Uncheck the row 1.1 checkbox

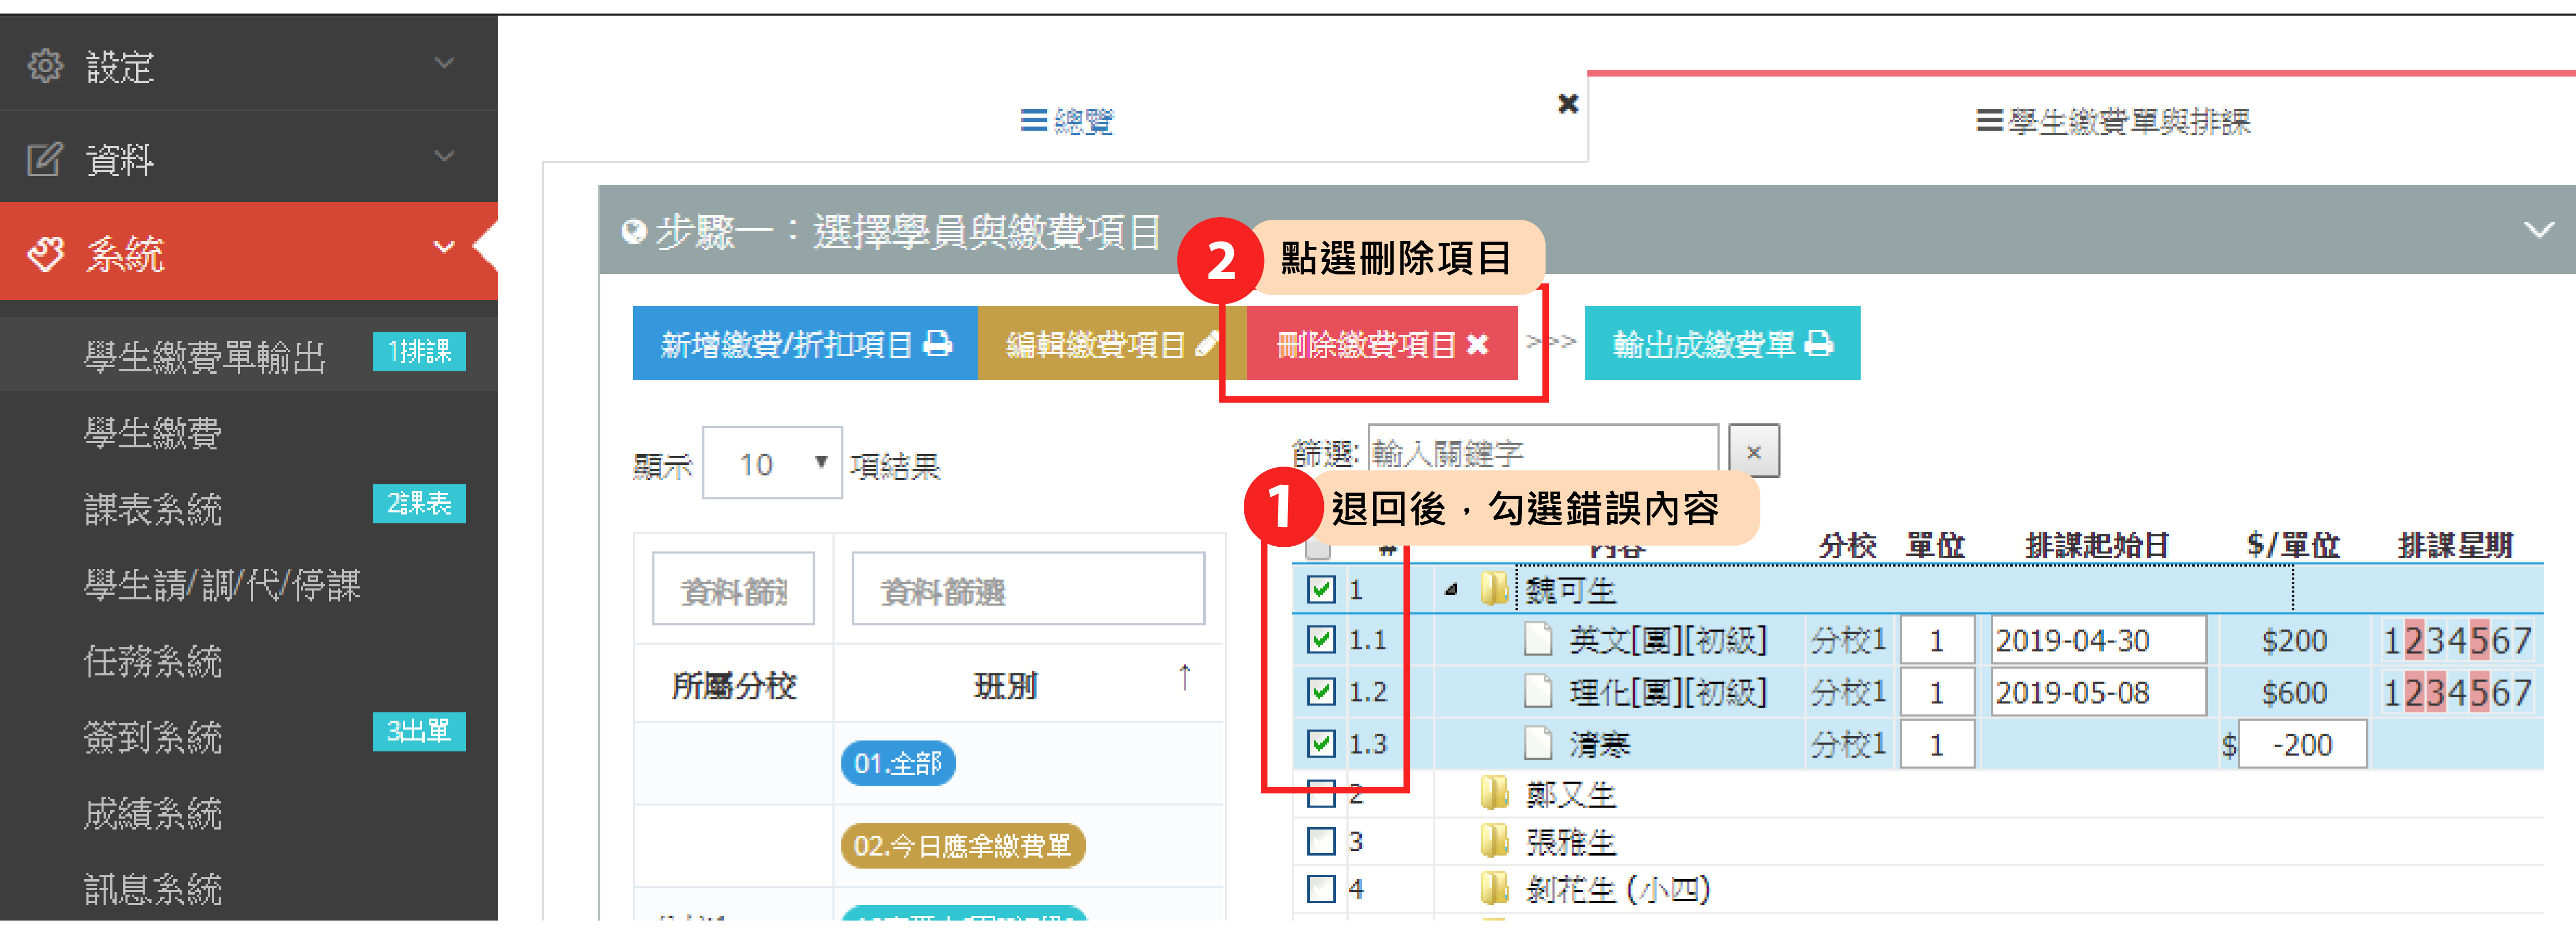[x=1321, y=639]
